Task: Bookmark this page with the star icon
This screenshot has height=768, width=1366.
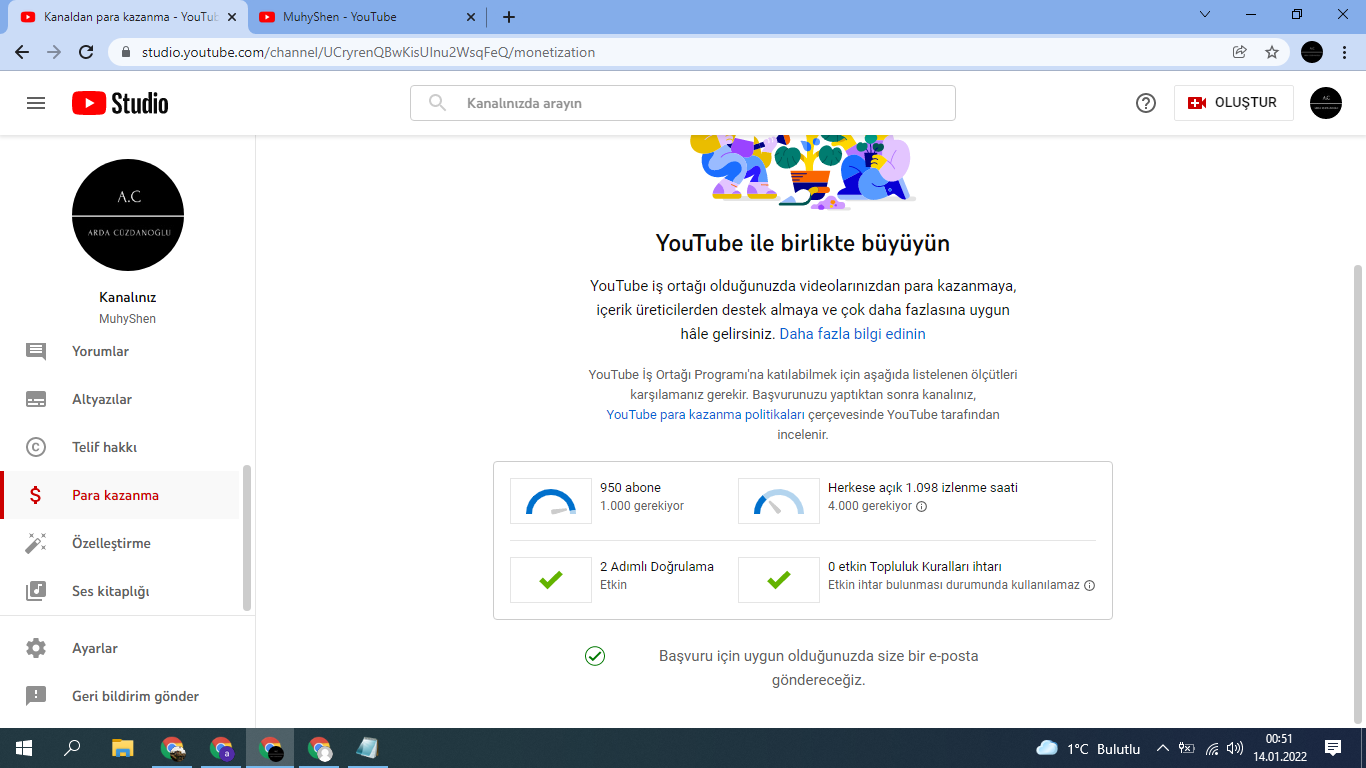Action: tap(1272, 52)
